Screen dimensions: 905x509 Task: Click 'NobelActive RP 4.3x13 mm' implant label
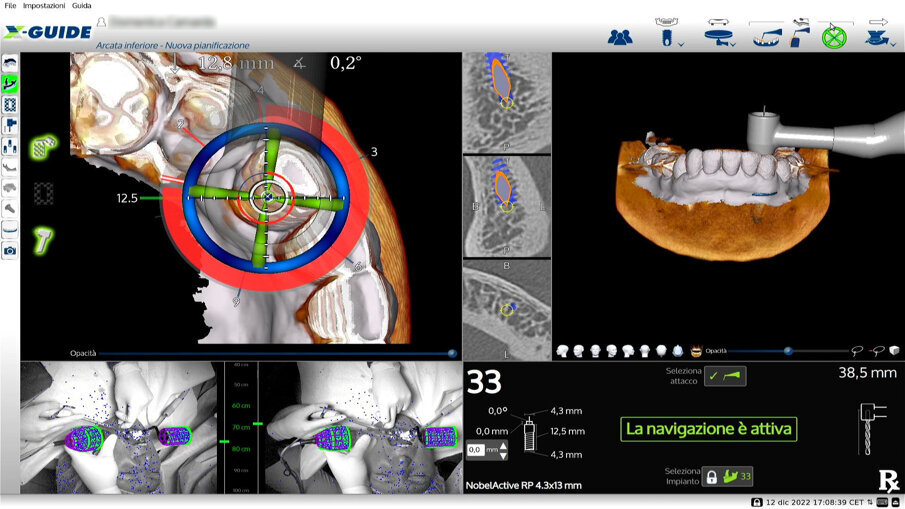tap(523, 485)
